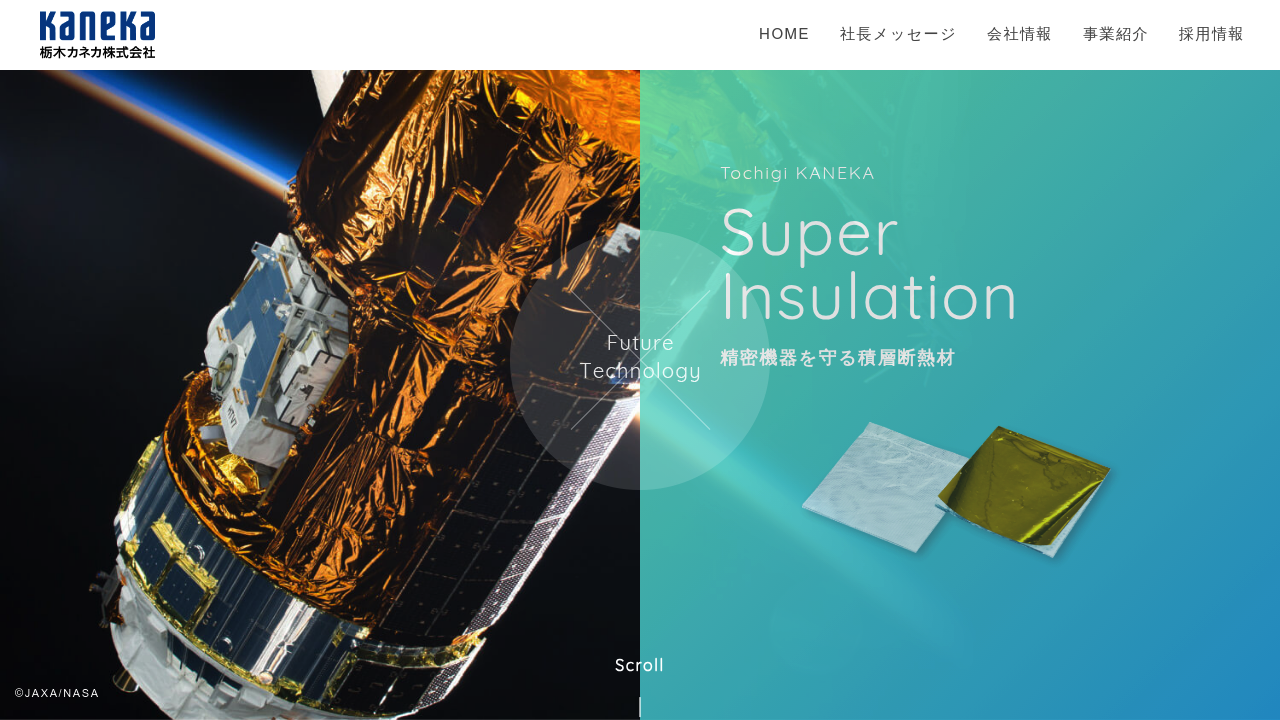This screenshot has height=720, width=1280.
Task: Select 事業紹介 from the top menu
Action: tap(1115, 34)
